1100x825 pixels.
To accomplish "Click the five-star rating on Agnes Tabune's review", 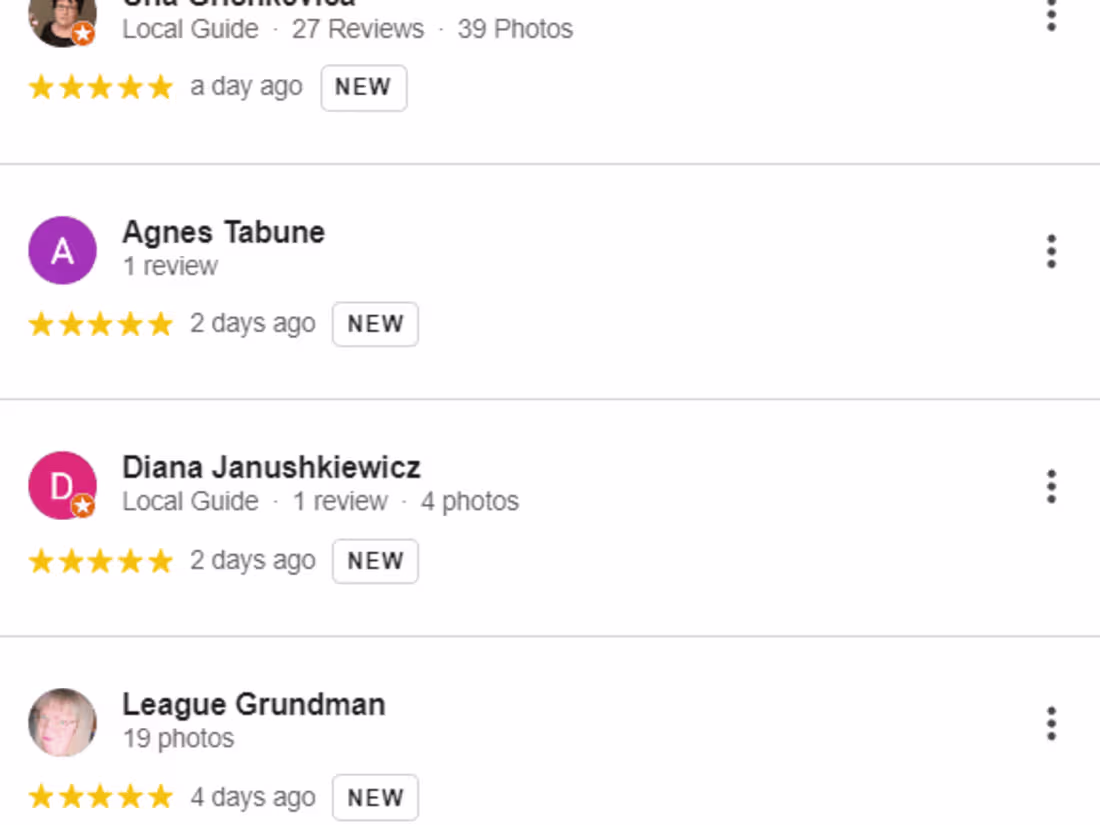I will coord(100,324).
